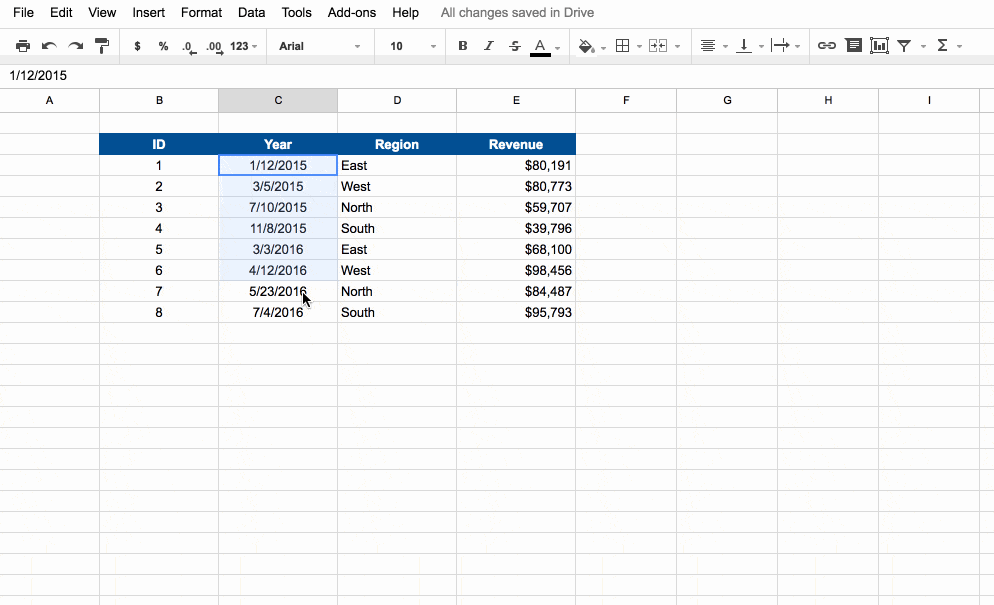Toggle italic formatting
Viewport: 994px width, 605px height.
click(487, 45)
